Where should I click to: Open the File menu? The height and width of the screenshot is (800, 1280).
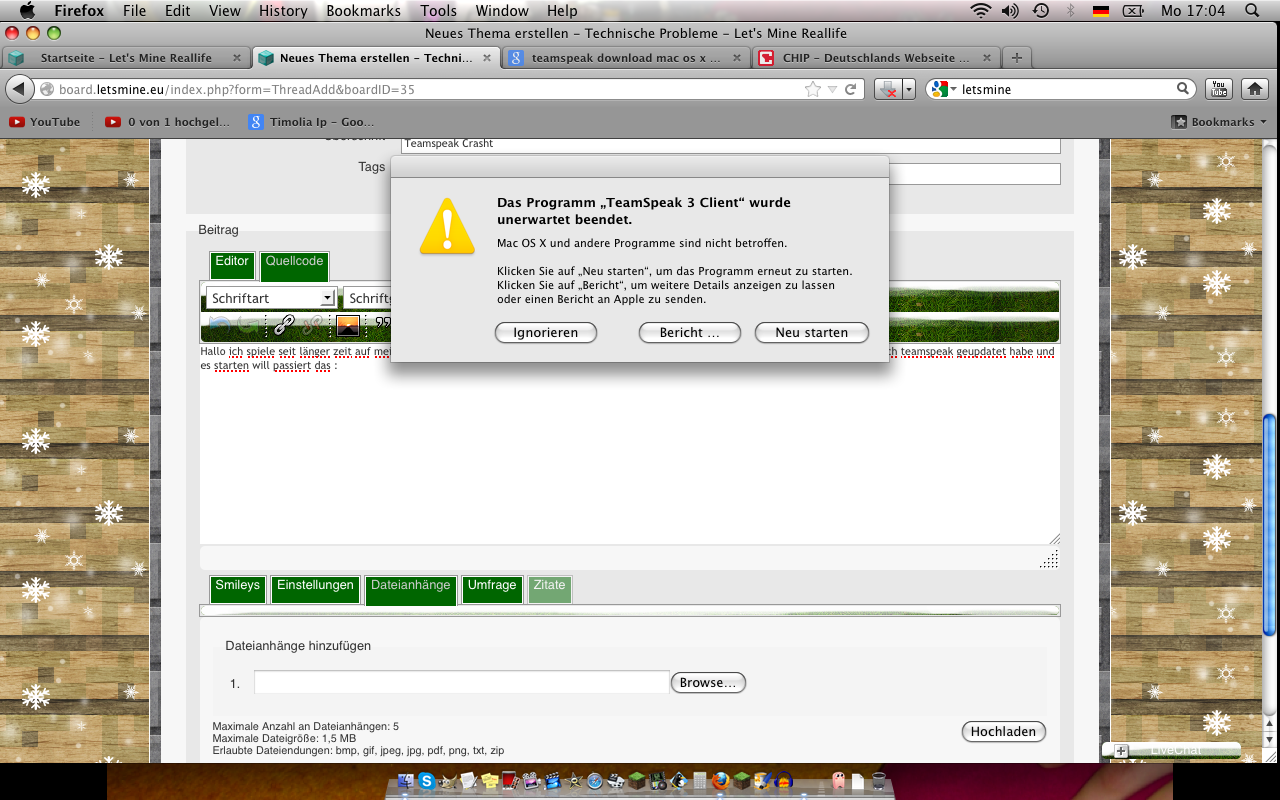click(134, 11)
